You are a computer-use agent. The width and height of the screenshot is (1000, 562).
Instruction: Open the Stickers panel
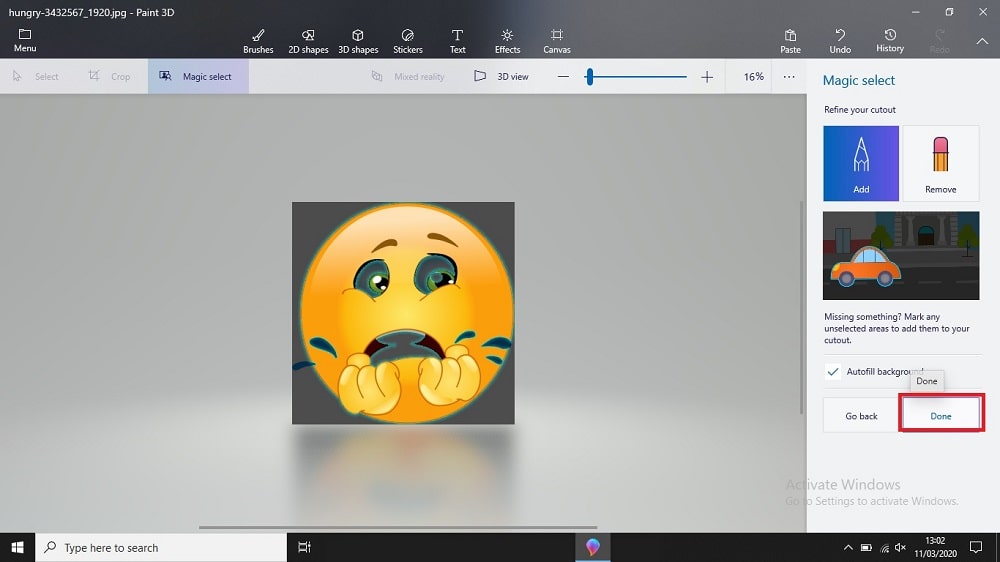[408, 41]
